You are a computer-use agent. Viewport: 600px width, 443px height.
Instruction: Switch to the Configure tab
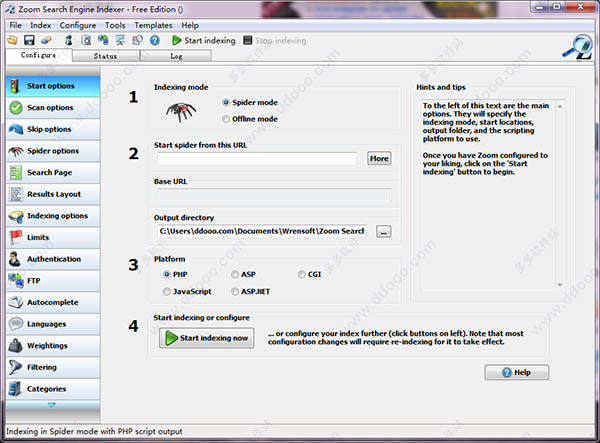coord(39,55)
